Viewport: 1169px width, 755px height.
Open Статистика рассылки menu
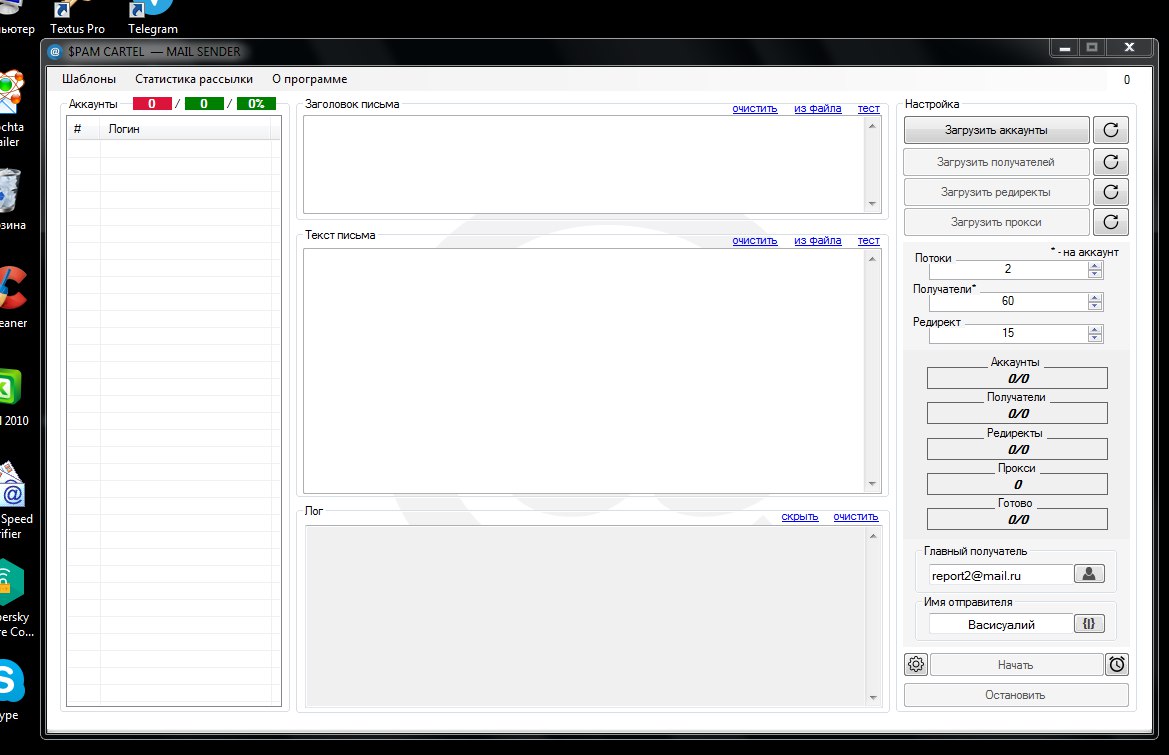(194, 79)
